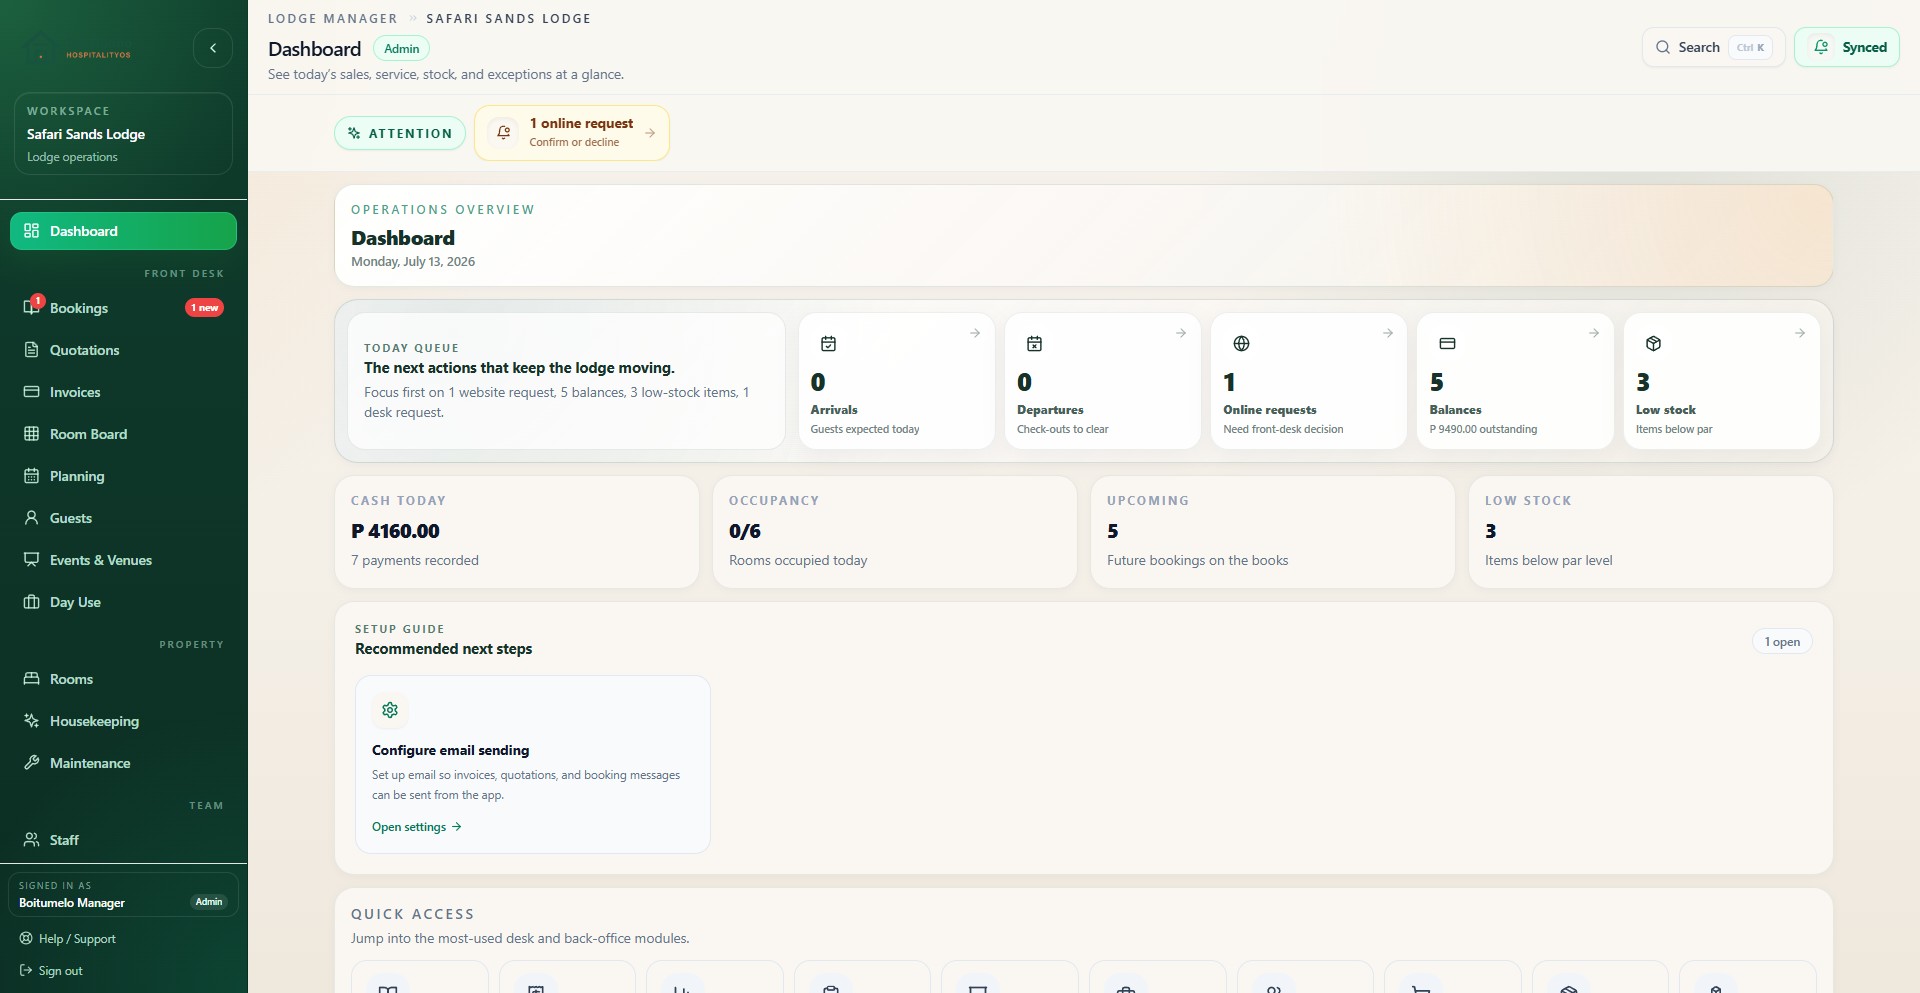Click the Boitumelo Manager signed-in card
The width and height of the screenshot is (1920, 993).
click(x=123, y=894)
